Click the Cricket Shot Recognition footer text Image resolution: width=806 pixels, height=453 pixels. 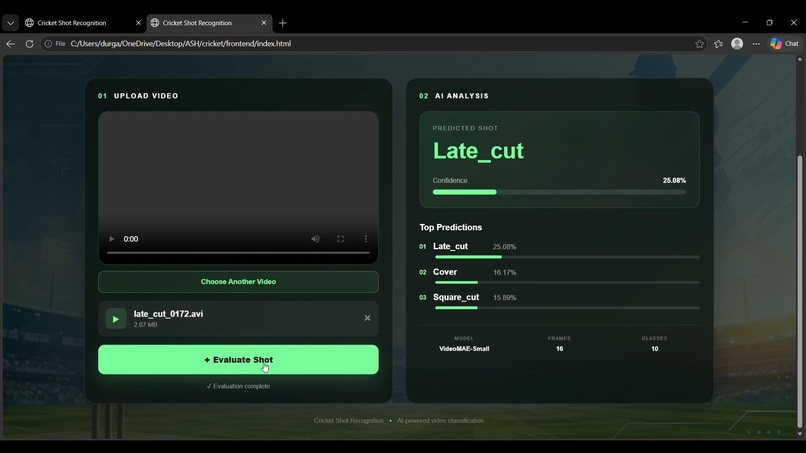(349, 421)
